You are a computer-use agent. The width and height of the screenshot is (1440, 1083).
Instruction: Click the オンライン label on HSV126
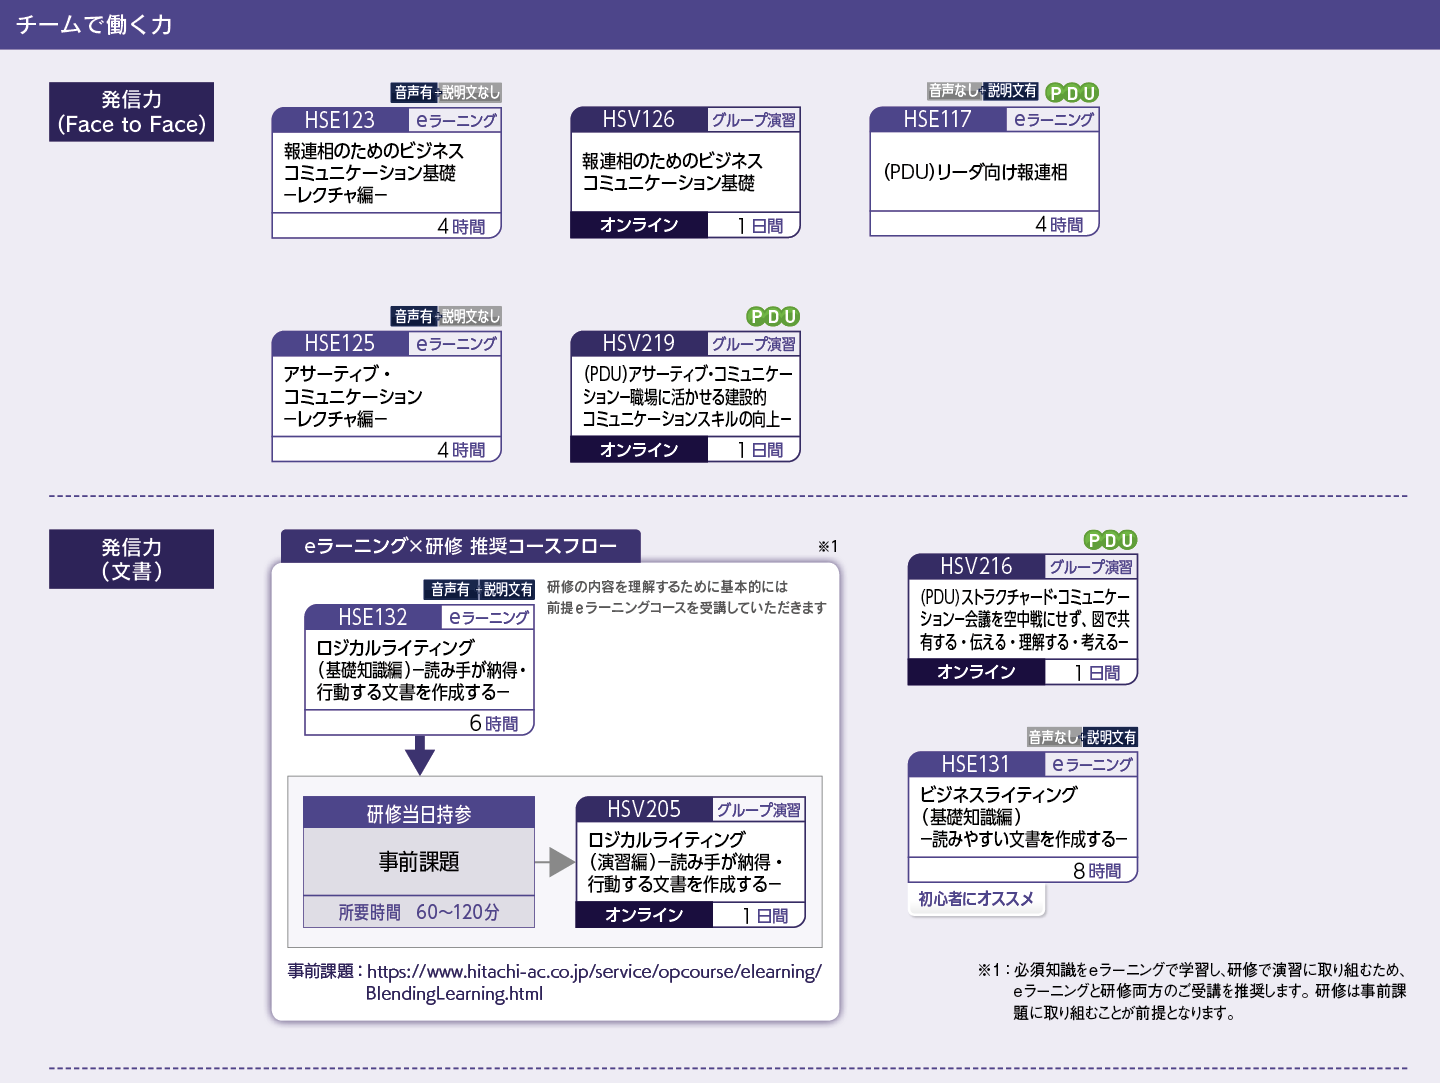click(639, 225)
